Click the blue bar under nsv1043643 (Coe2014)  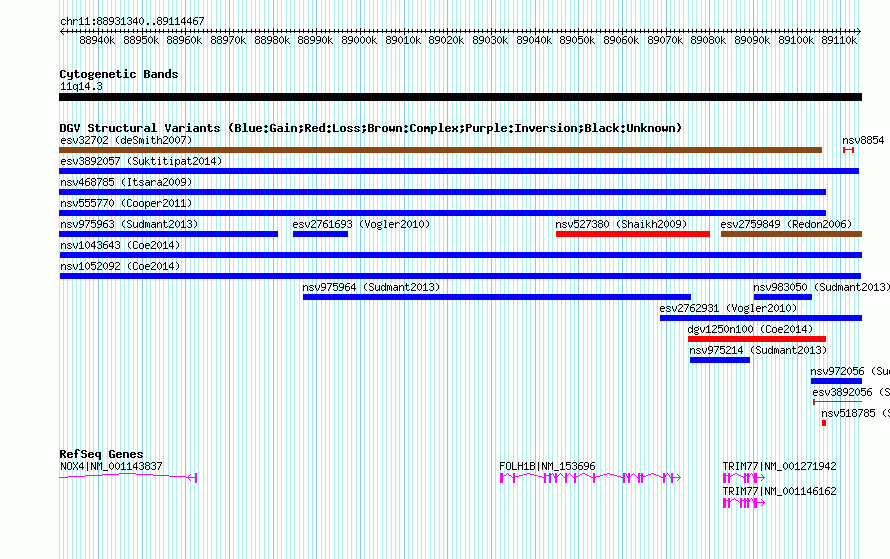(x=460, y=255)
